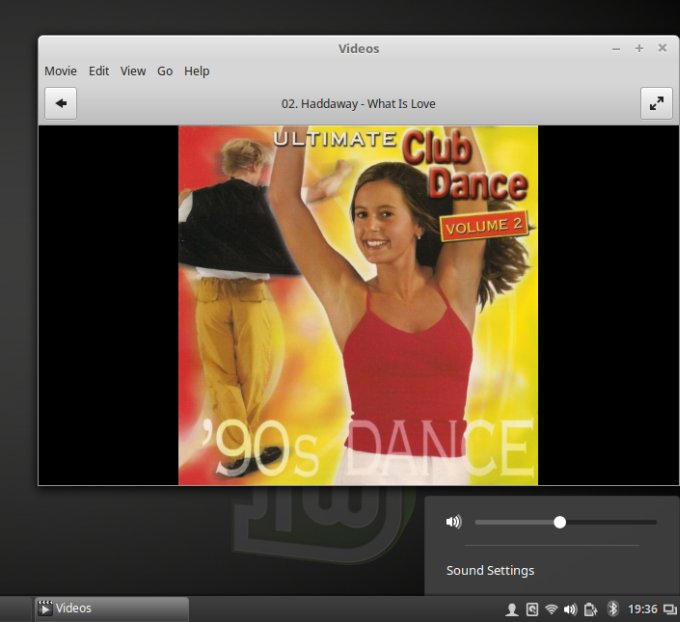Enter fullscreen with the expand arrows button
The image size is (680, 622).
click(656, 103)
